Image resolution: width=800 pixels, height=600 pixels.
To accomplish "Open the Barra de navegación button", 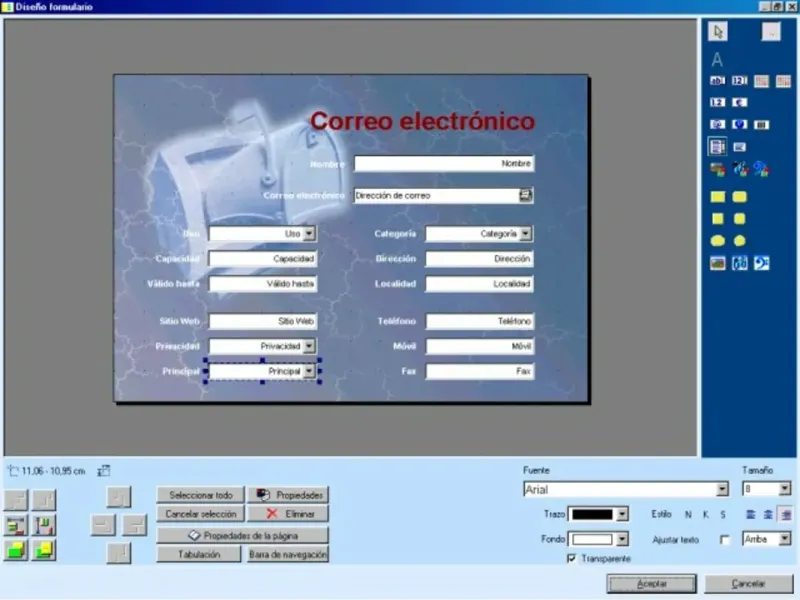I will [288, 554].
